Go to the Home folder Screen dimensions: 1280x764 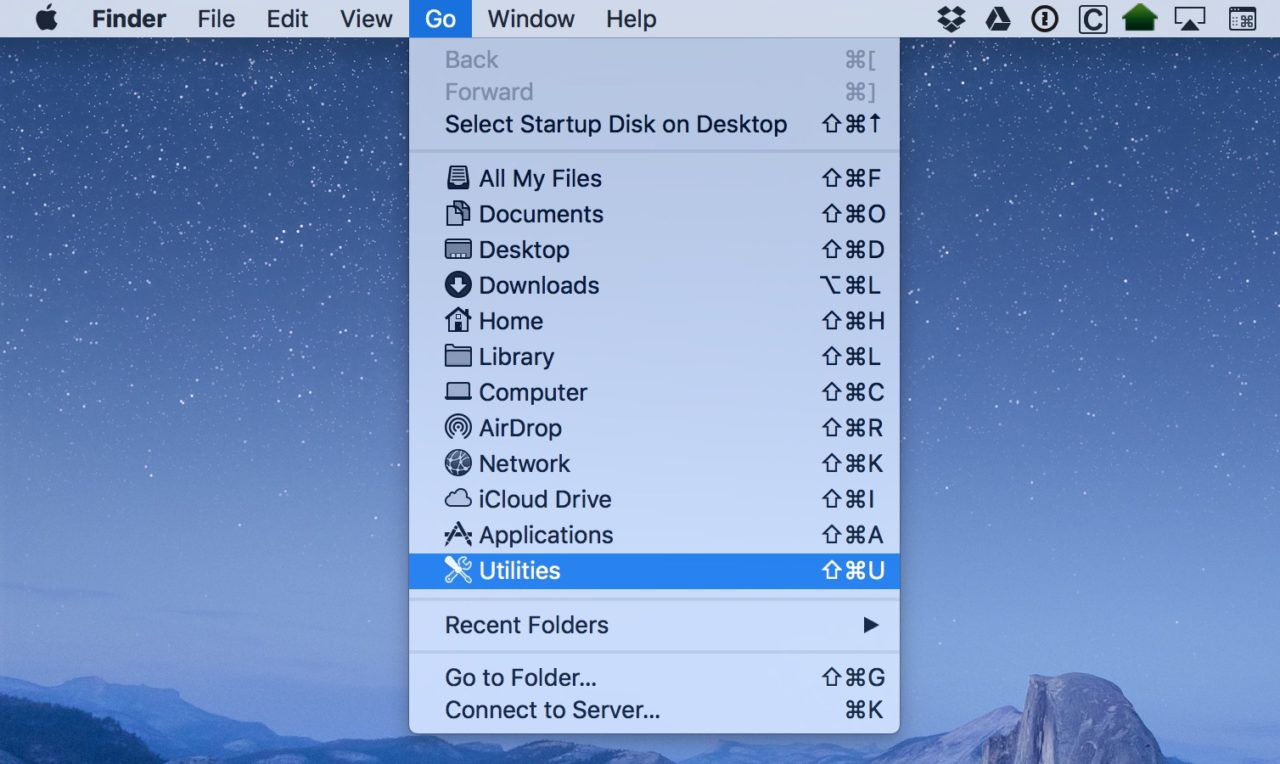pos(654,321)
